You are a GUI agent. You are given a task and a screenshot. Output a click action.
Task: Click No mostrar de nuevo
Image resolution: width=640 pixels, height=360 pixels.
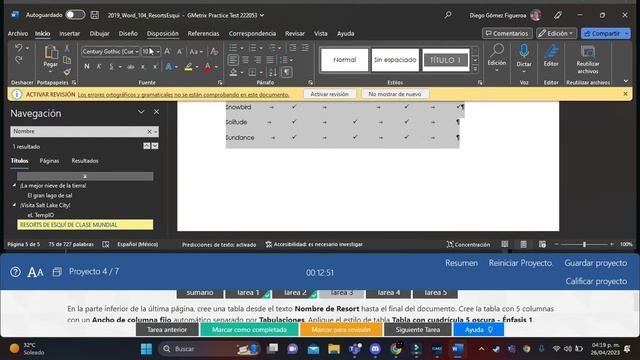tap(395, 94)
